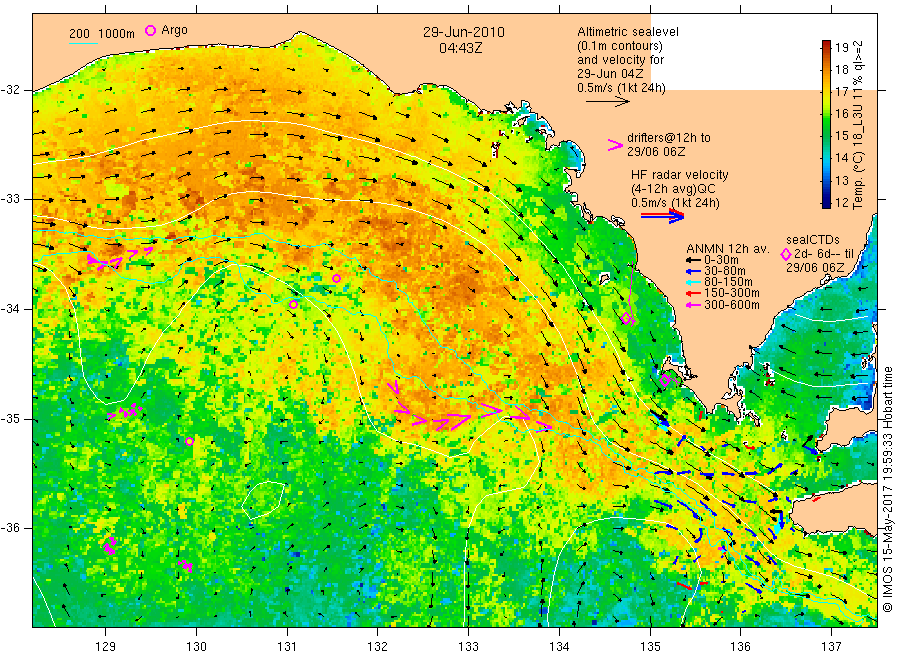Click the colorbar tick label '19'
The width and height of the screenshot is (900, 660).
(x=841, y=47)
